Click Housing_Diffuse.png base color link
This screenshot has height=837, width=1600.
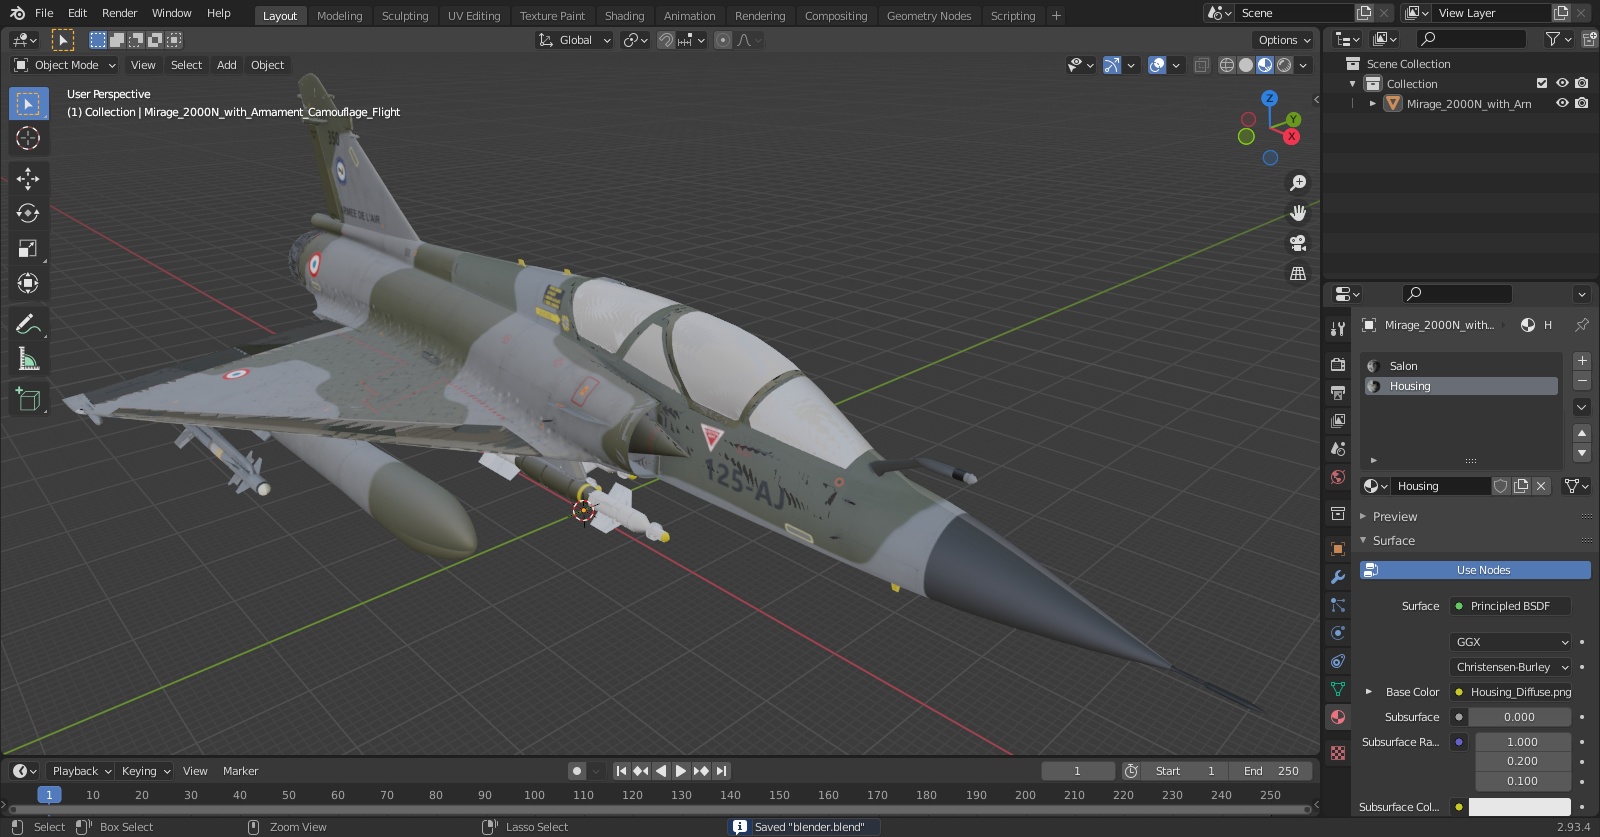pos(1511,692)
